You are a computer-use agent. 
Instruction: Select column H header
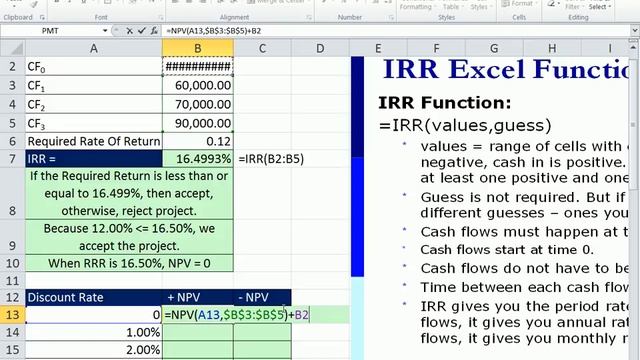(x=552, y=48)
